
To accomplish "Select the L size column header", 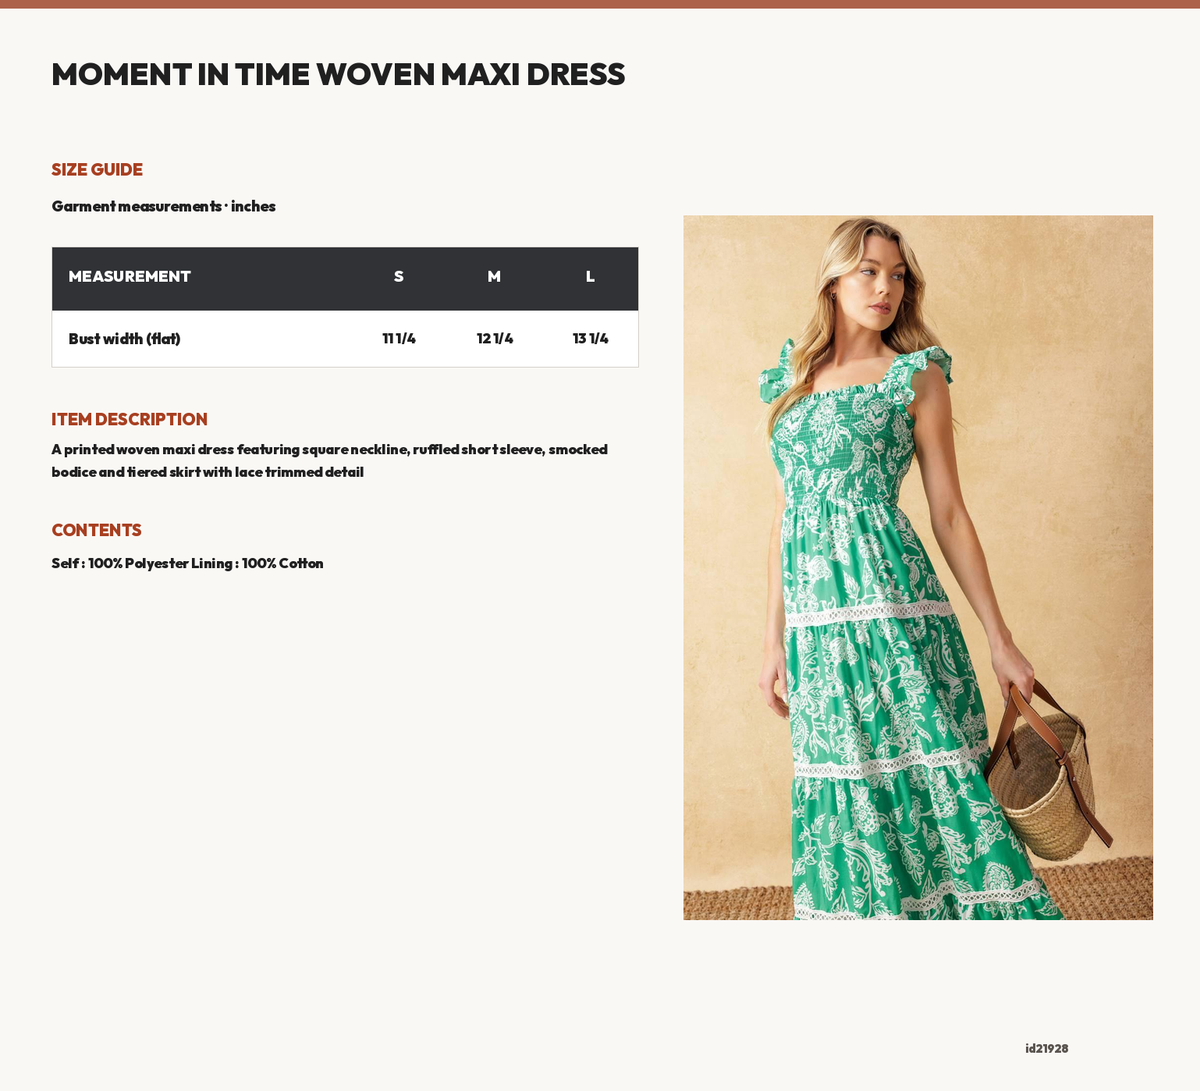I will point(590,277).
